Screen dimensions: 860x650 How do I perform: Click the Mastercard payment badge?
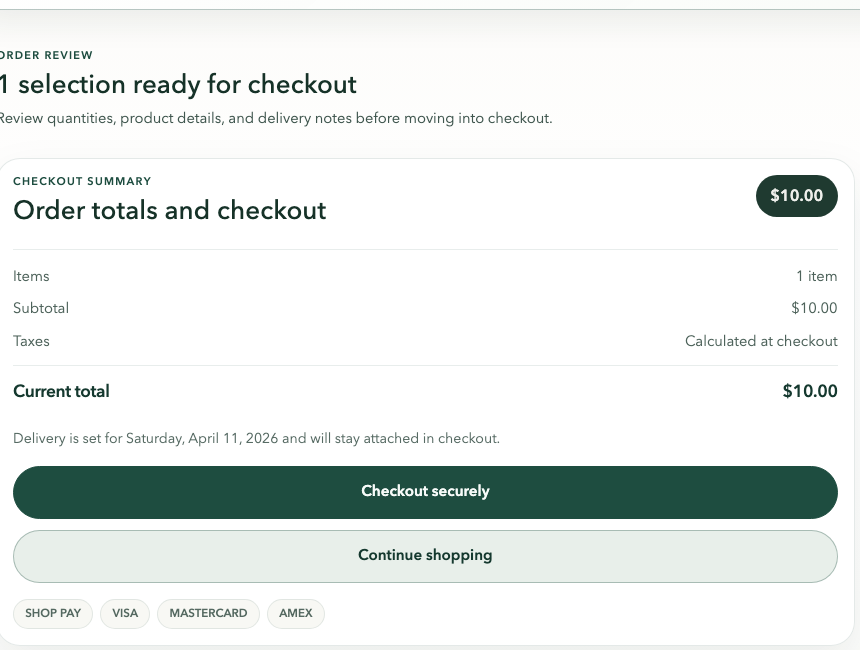click(208, 613)
